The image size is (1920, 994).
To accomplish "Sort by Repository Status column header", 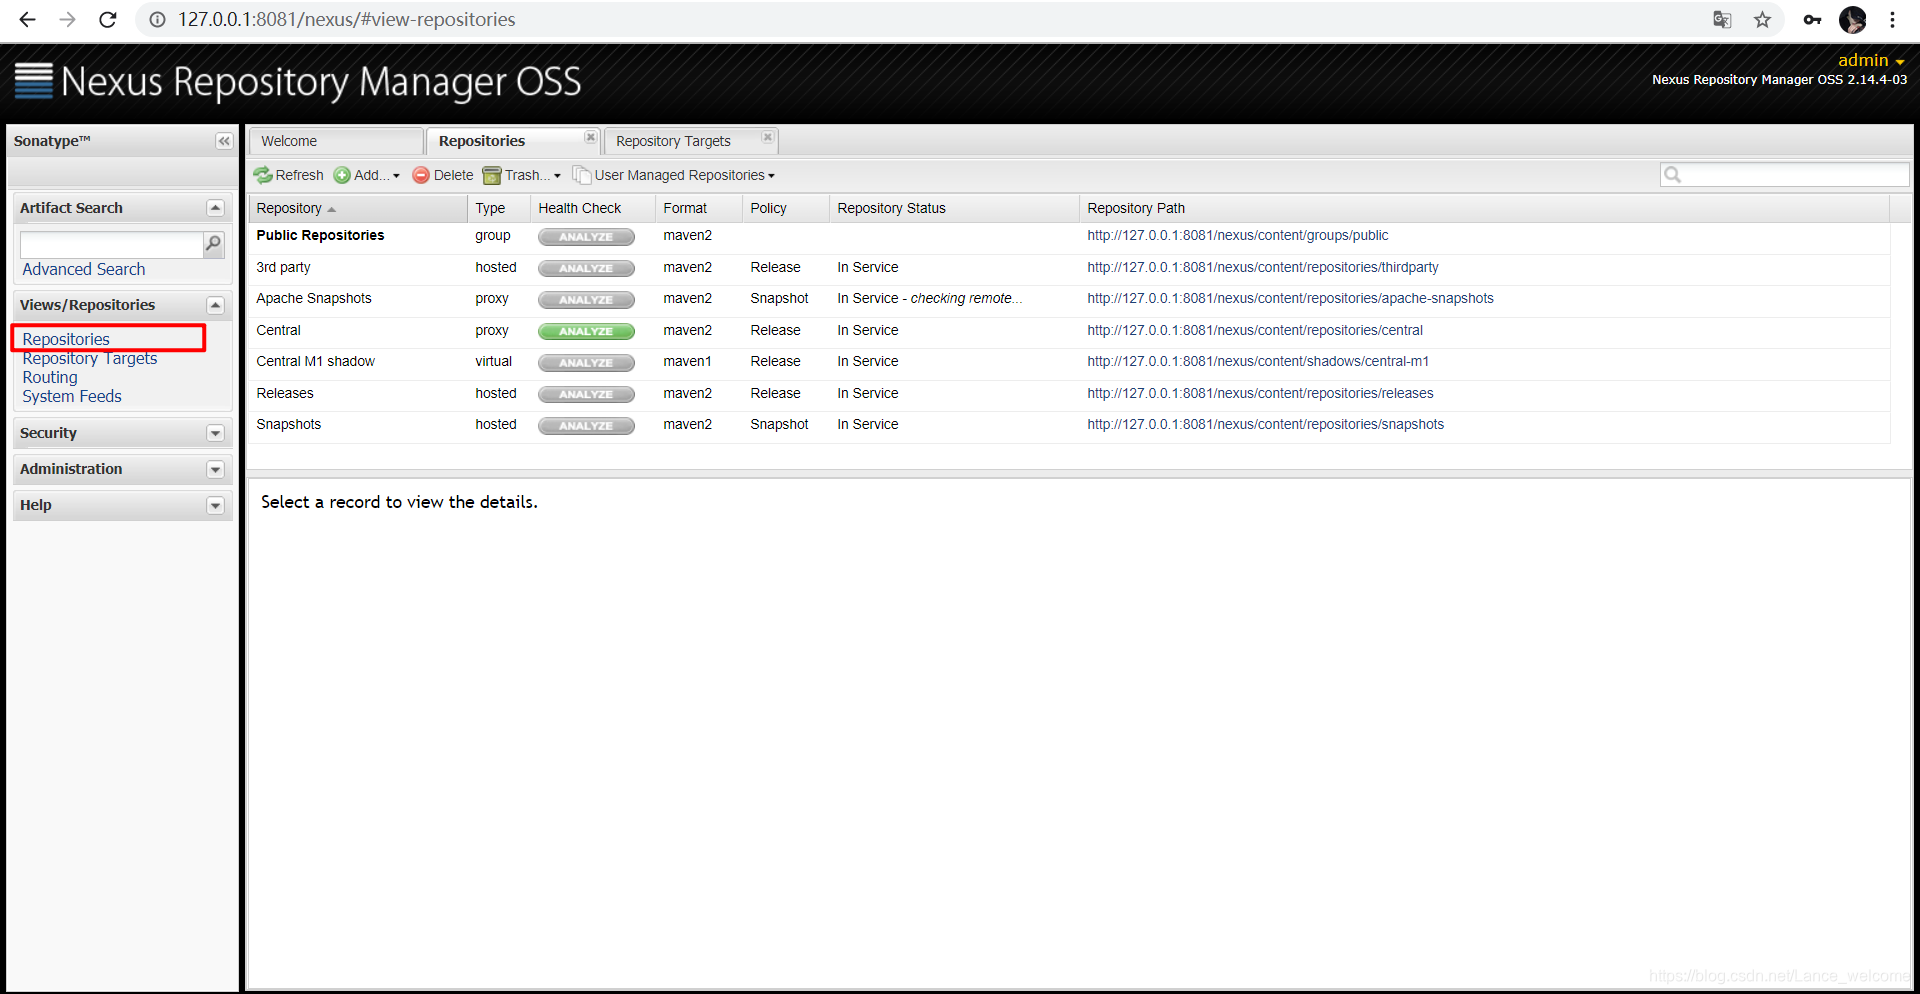I will click(955, 208).
